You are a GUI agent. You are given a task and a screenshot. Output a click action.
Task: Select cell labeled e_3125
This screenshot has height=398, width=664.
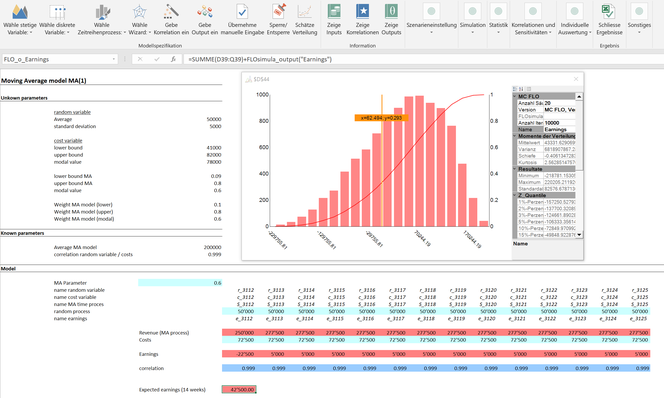pos(640,318)
